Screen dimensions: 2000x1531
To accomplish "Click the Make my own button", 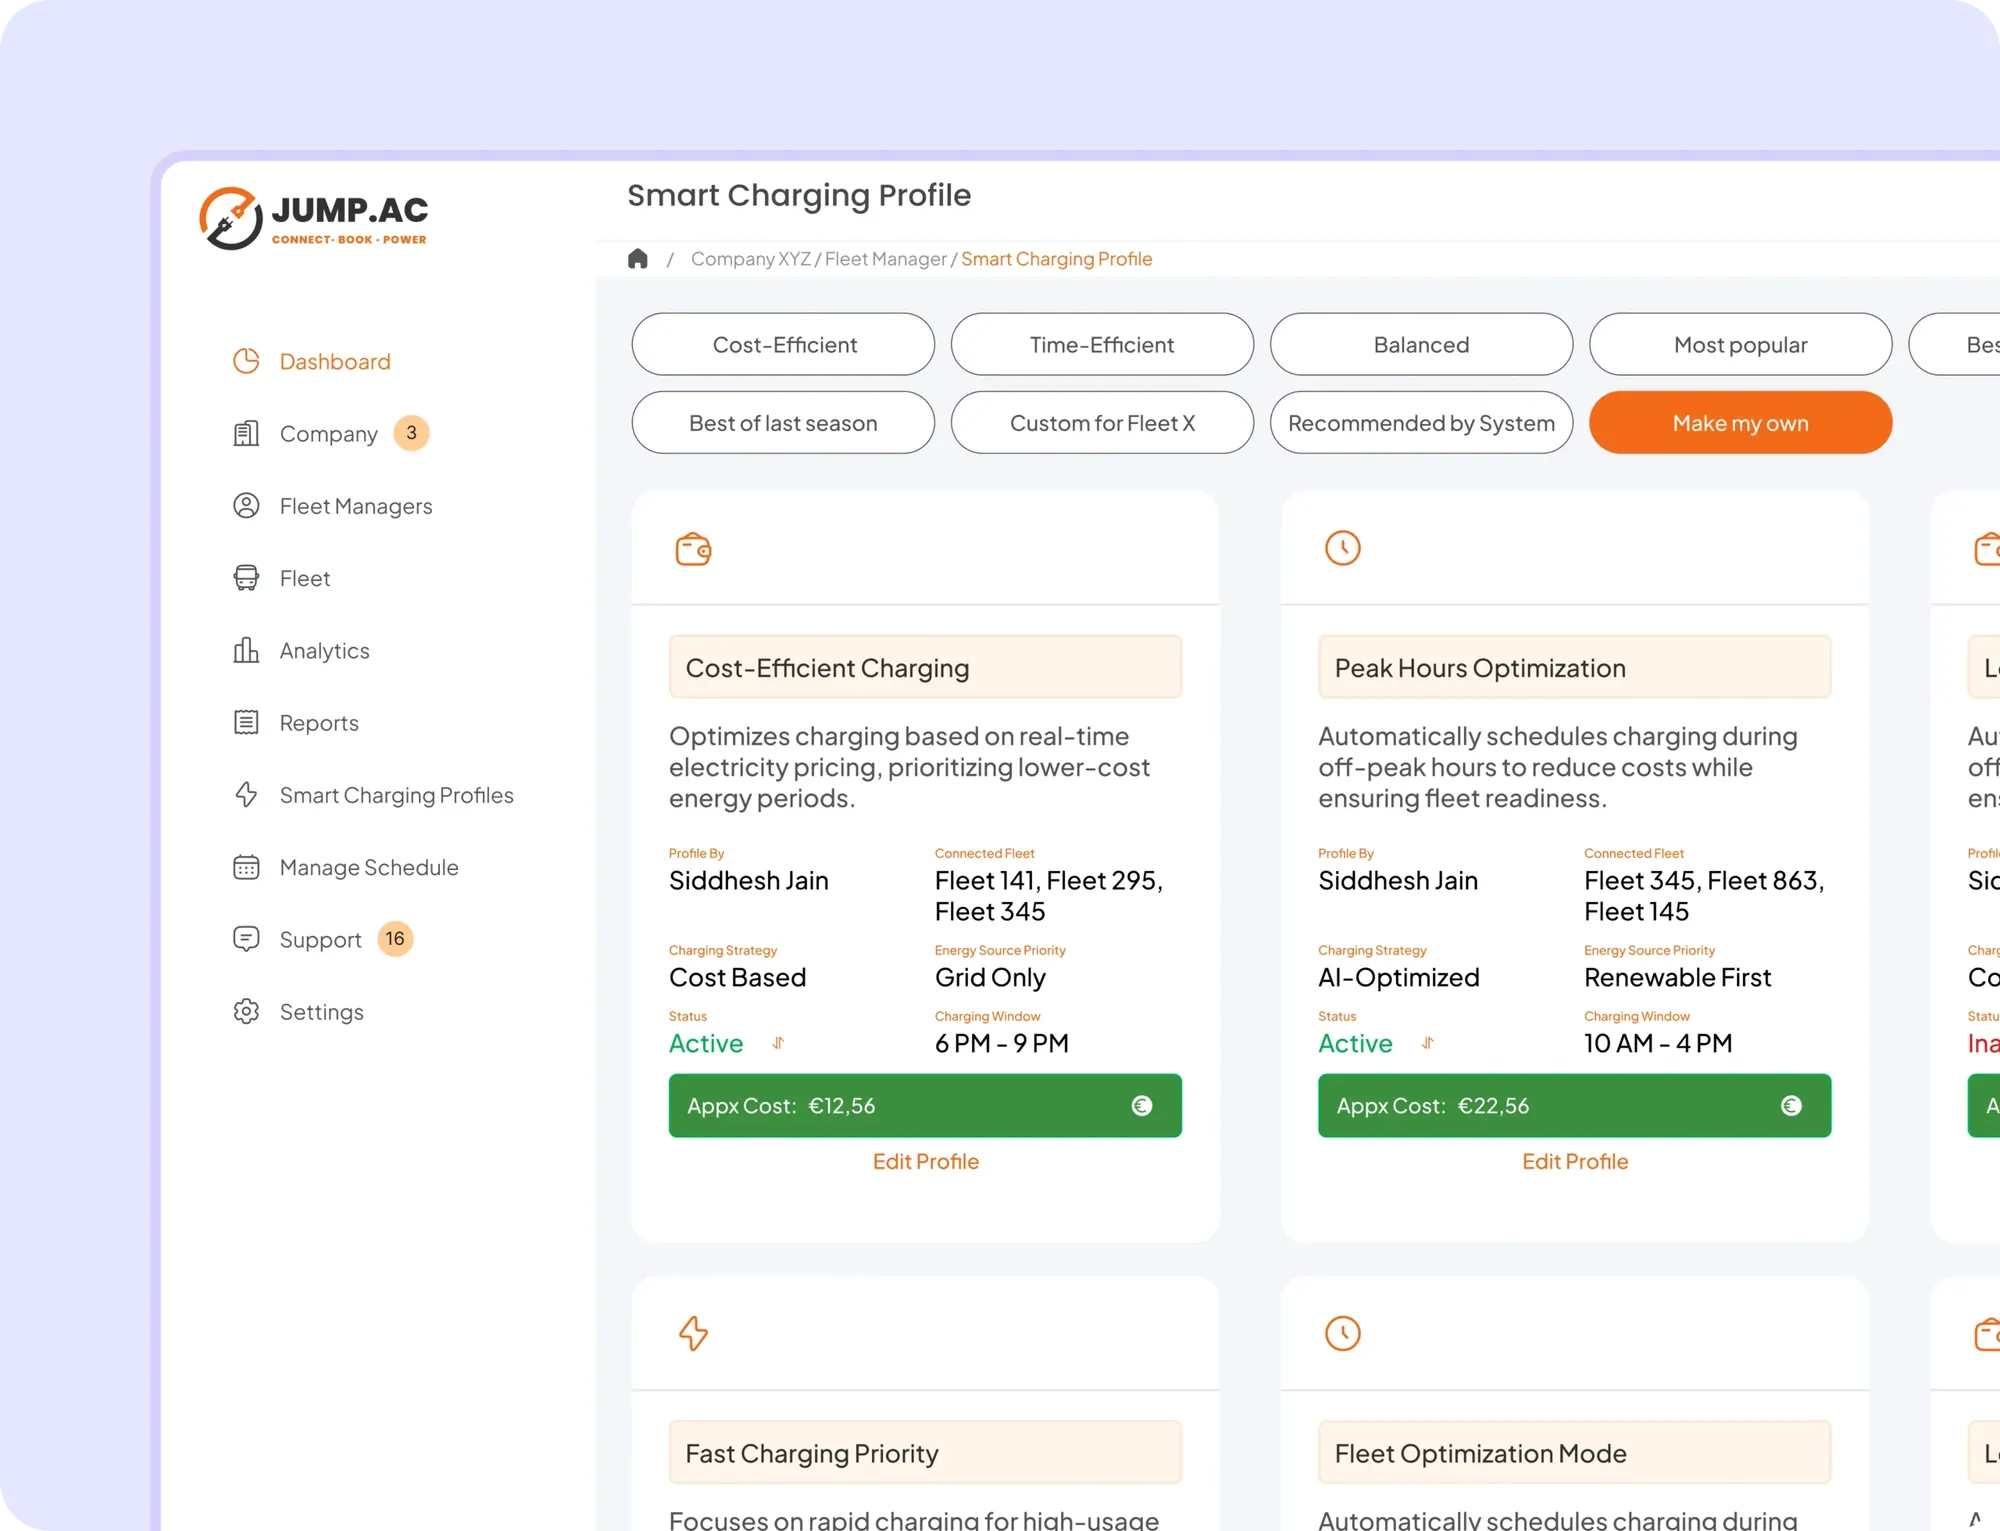I will point(1741,423).
